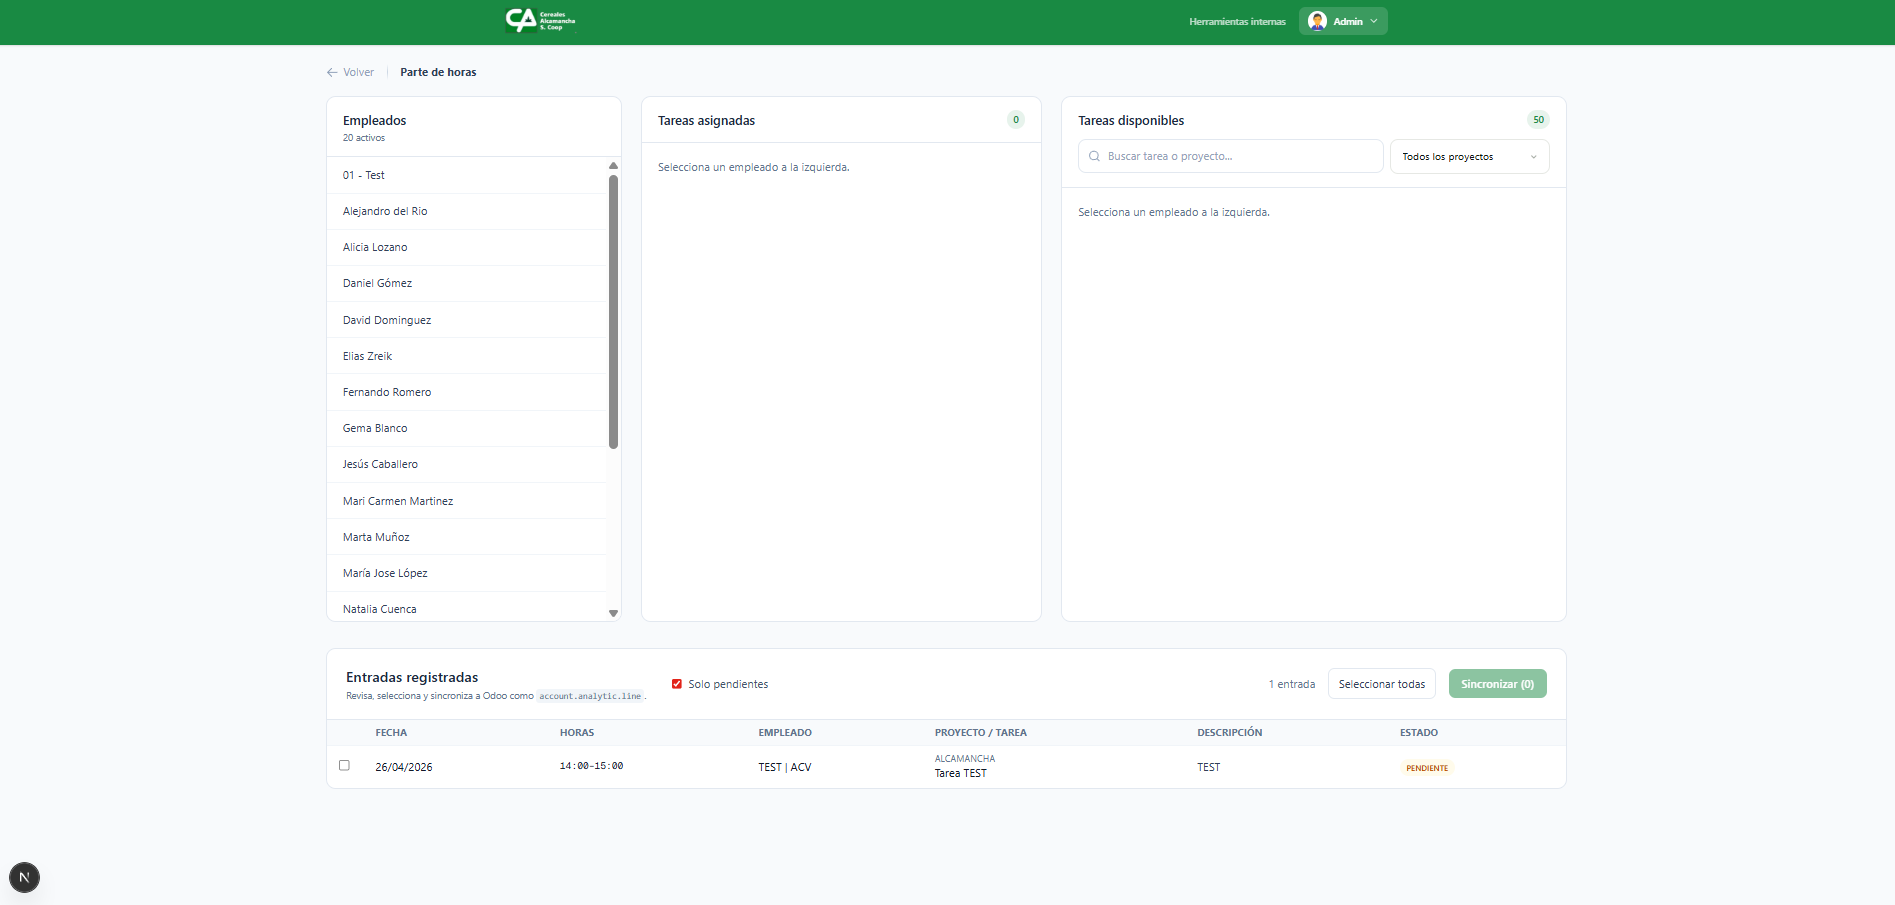Click the scroll down arrow in Empleados list

click(613, 613)
